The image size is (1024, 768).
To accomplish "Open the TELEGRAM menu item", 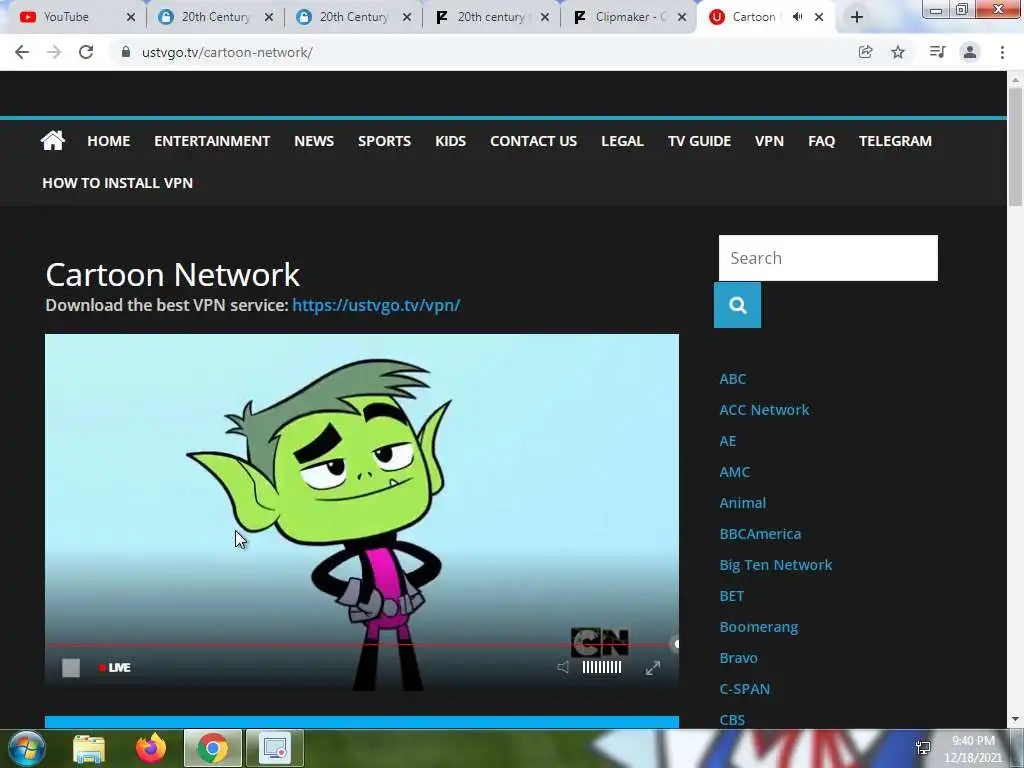I will 895,141.
